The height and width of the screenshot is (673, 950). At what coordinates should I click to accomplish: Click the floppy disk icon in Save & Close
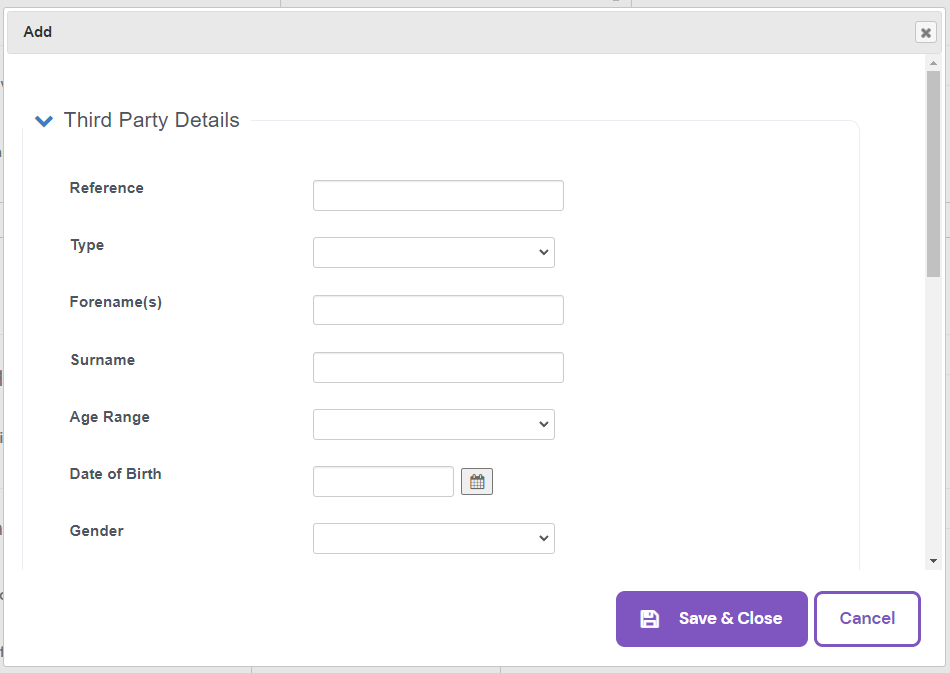[649, 619]
